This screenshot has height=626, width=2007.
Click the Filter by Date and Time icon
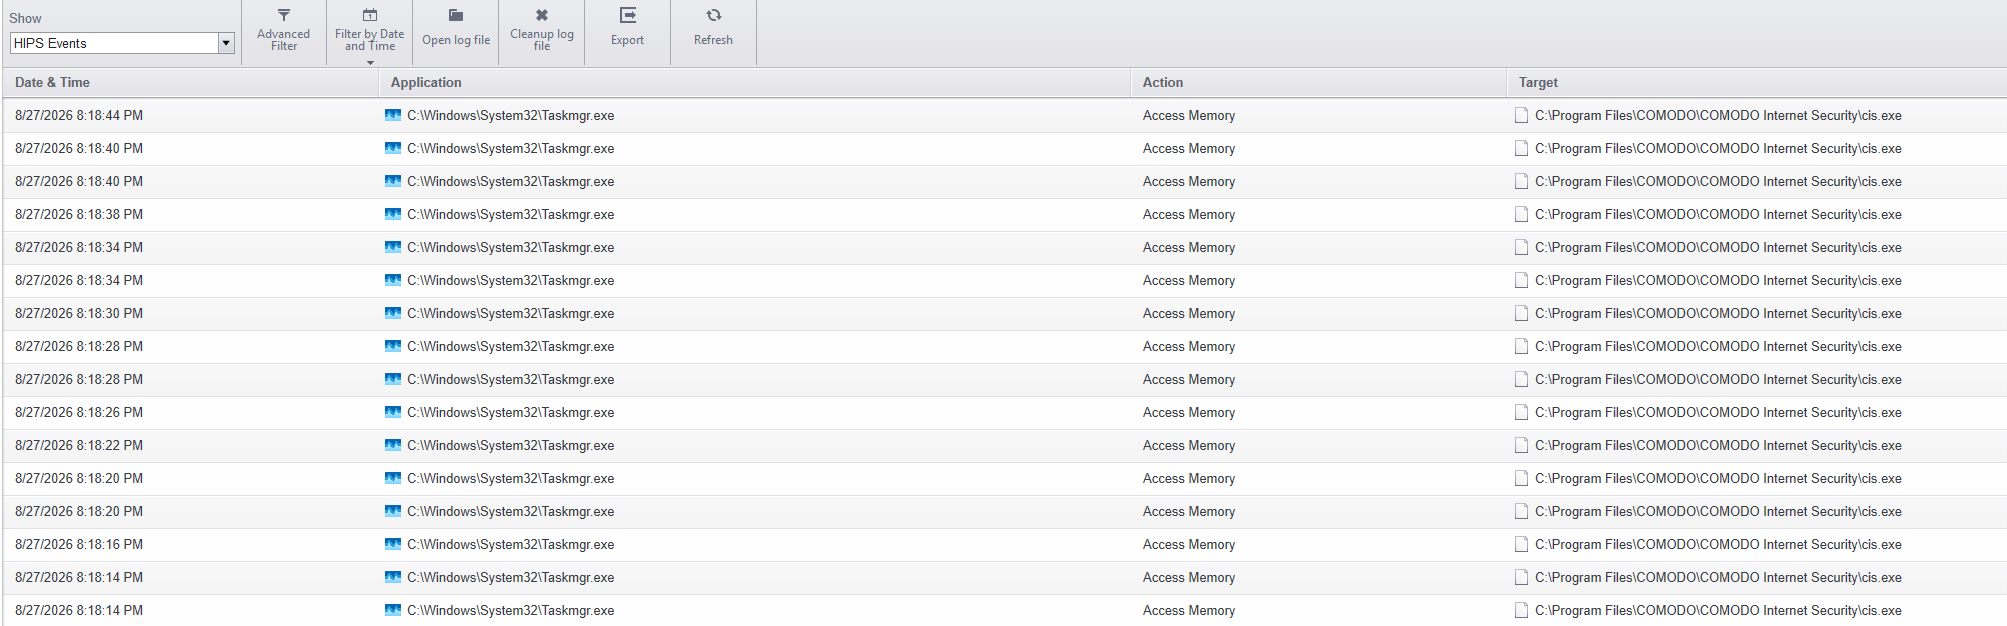point(370,15)
